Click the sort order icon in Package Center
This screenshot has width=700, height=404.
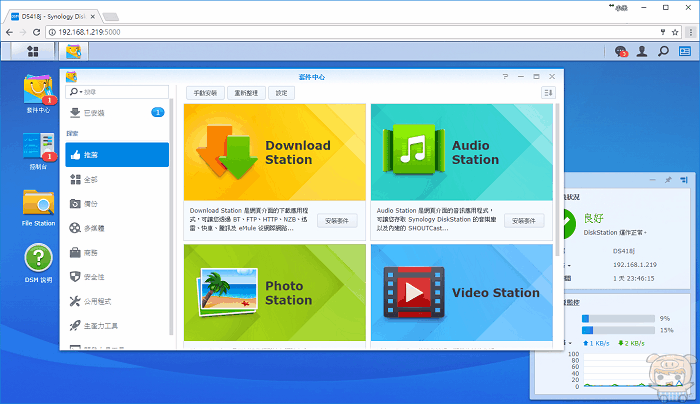[x=548, y=93]
